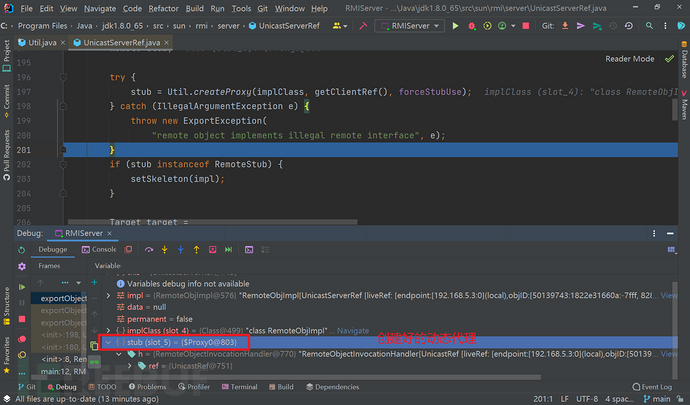Open Search Everywhere magnifier

pyautogui.click(x=649, y=26)
